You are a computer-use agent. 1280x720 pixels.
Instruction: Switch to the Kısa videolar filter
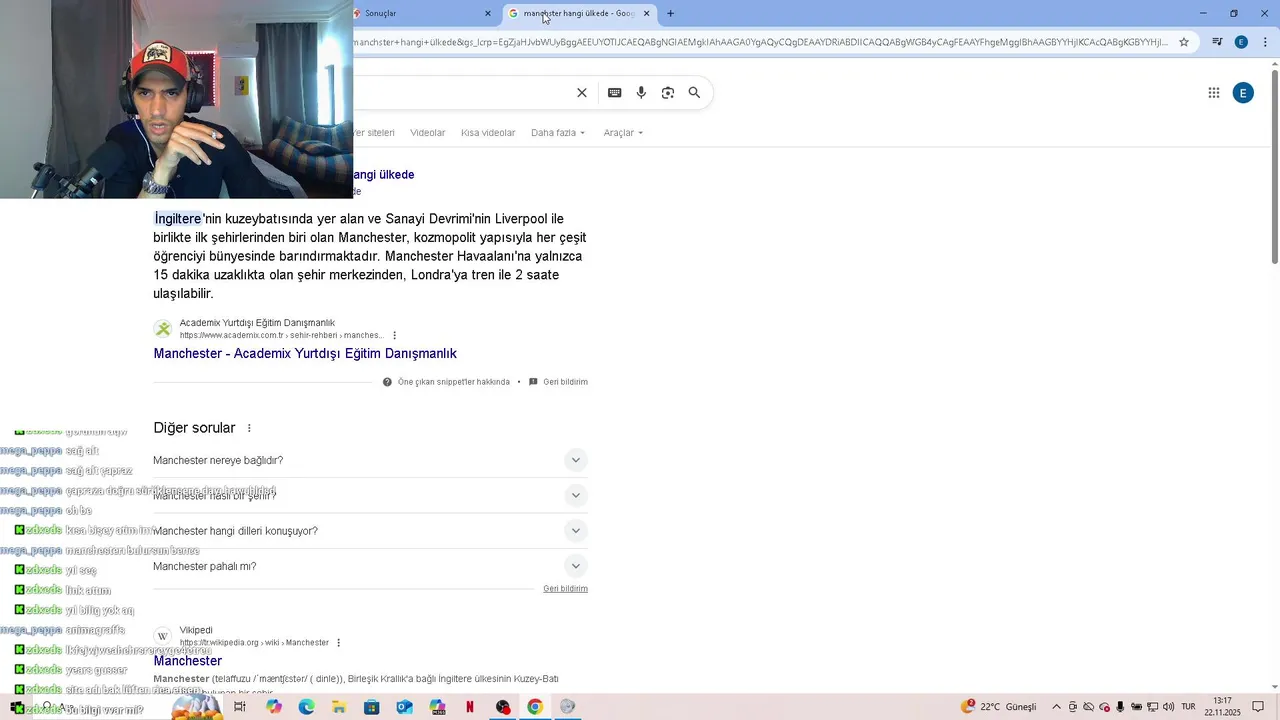point(488,133)
